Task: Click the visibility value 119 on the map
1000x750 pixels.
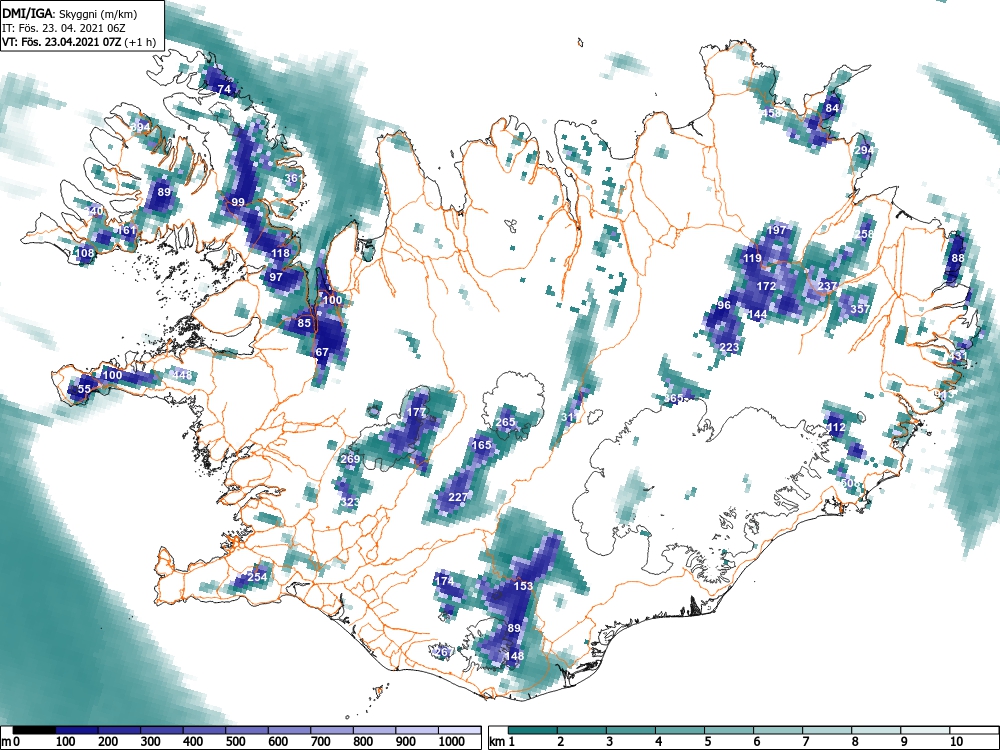Action: [x=752, y=258]
